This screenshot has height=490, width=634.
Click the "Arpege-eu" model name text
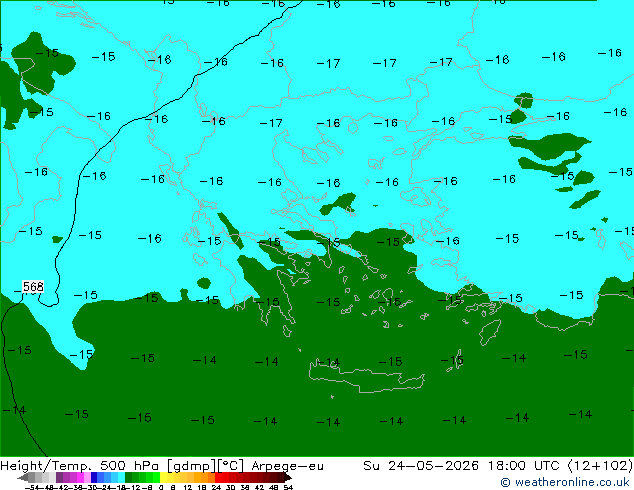(x=287, y=466)
